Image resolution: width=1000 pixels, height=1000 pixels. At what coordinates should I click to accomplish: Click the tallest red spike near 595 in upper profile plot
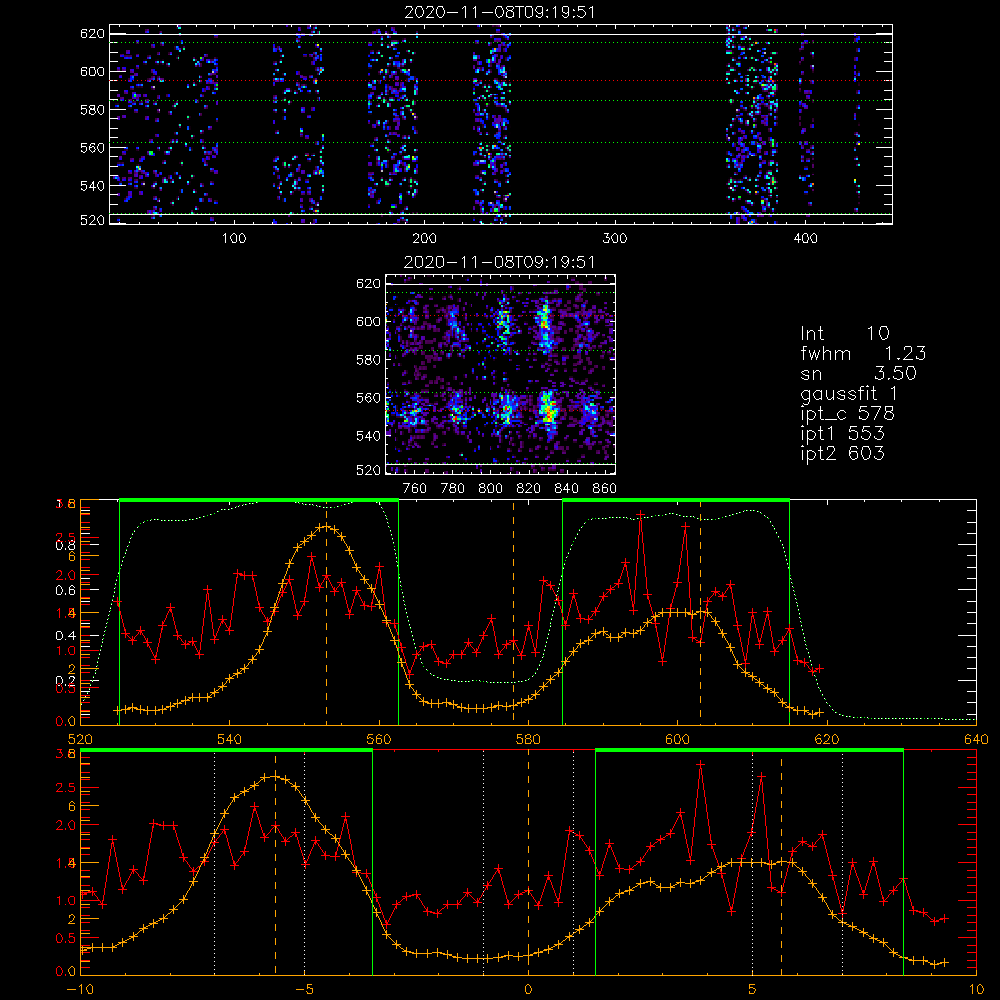640,514
